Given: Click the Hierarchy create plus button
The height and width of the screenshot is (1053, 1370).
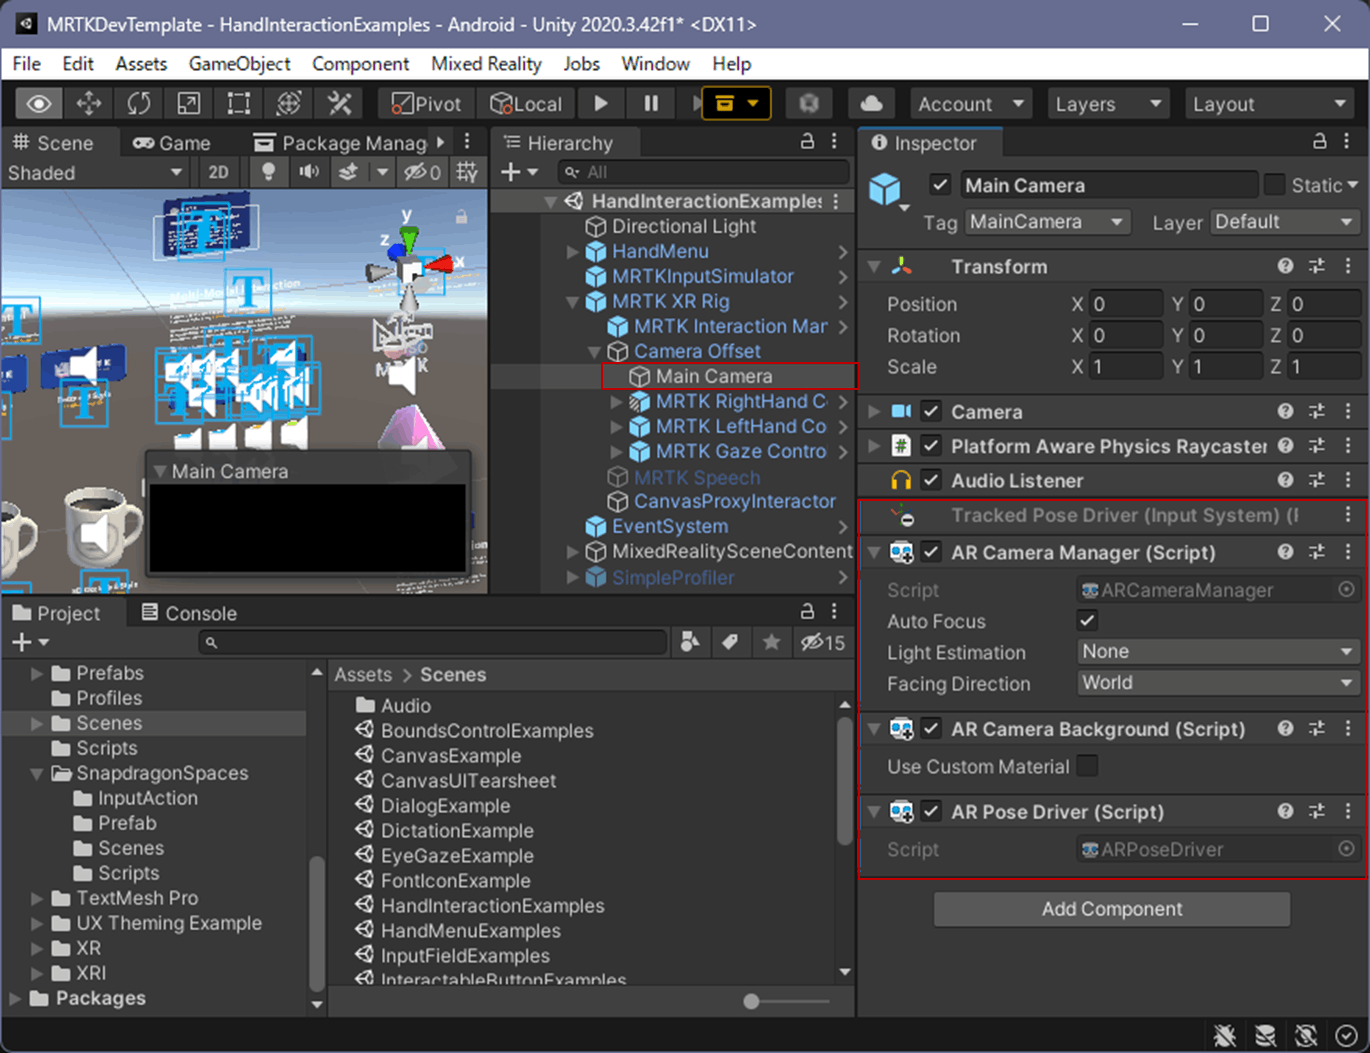Looking at the screenshot, I should [519, 172].
